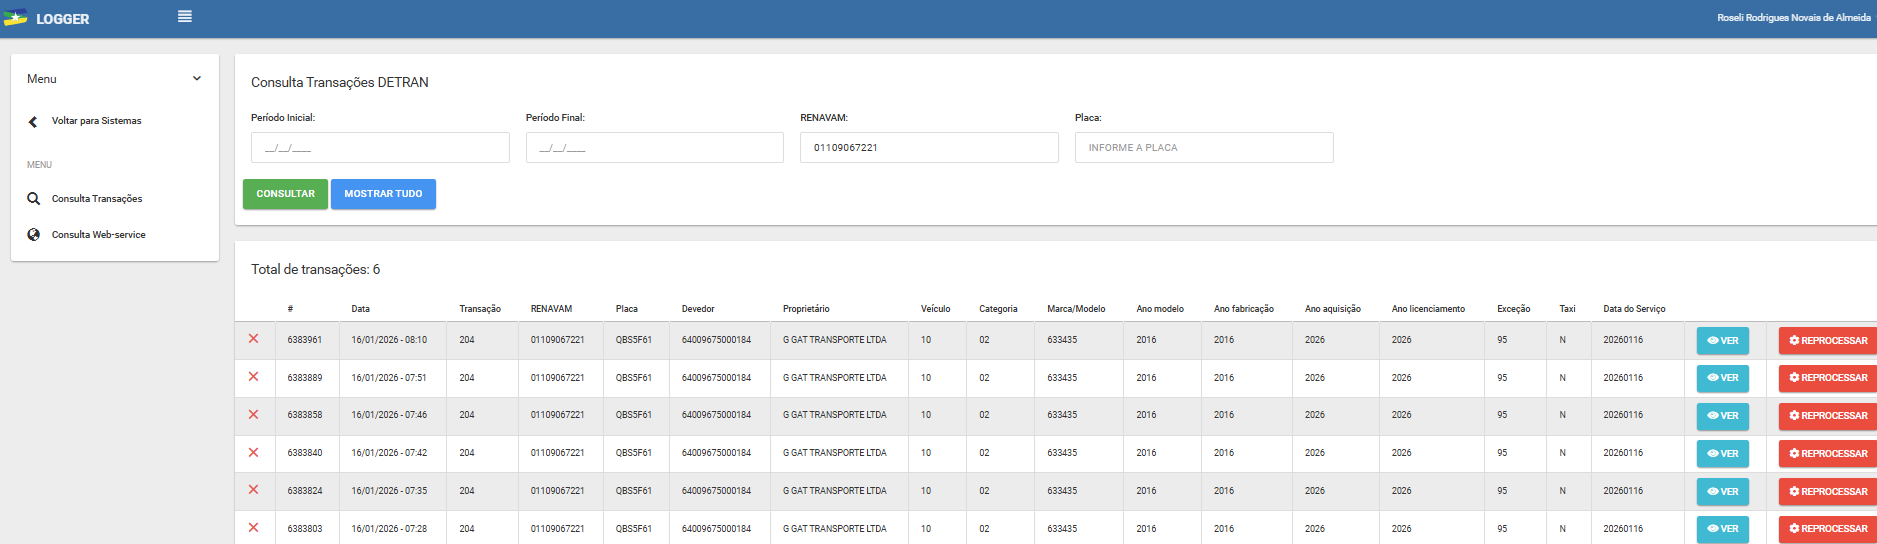Click the red X on transaction 6383840

point(254,453)
